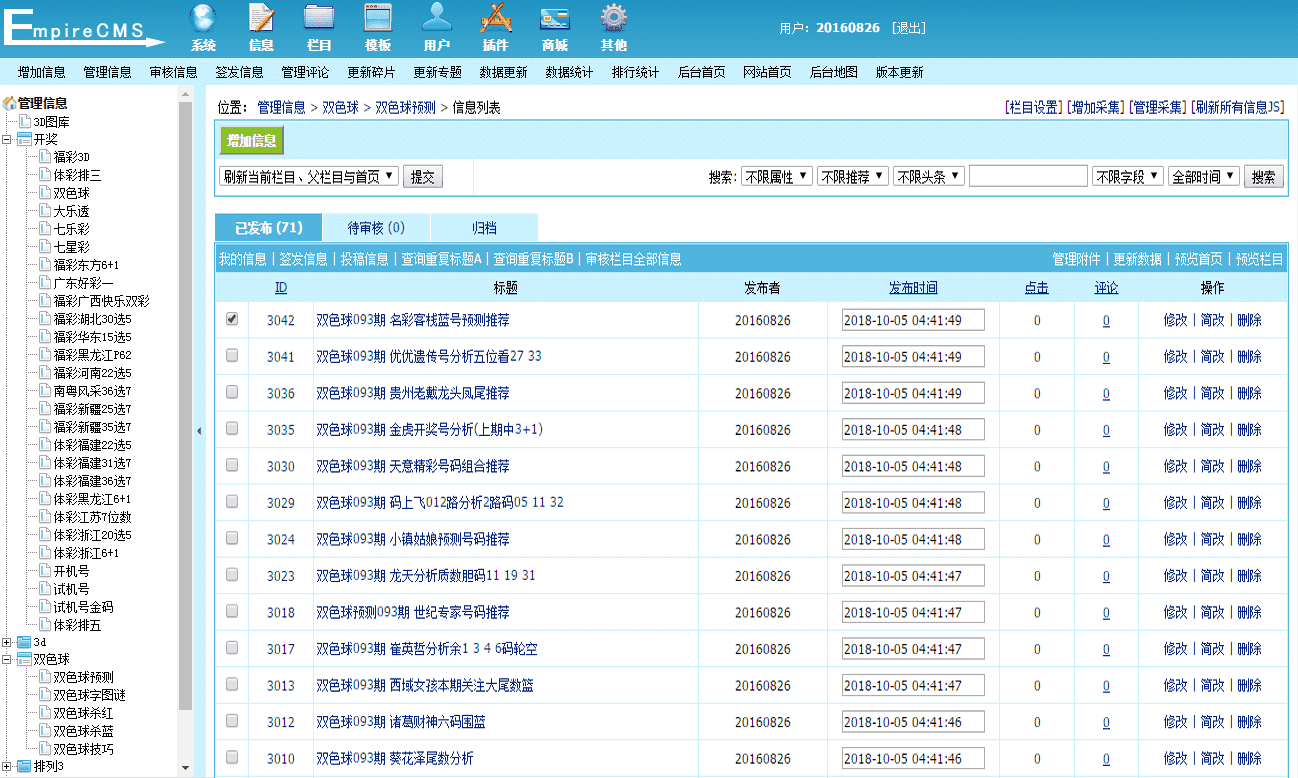Click 删除 link for row 3041
This screenshot has width=1298, height=778.
[x=1249, y=357]
